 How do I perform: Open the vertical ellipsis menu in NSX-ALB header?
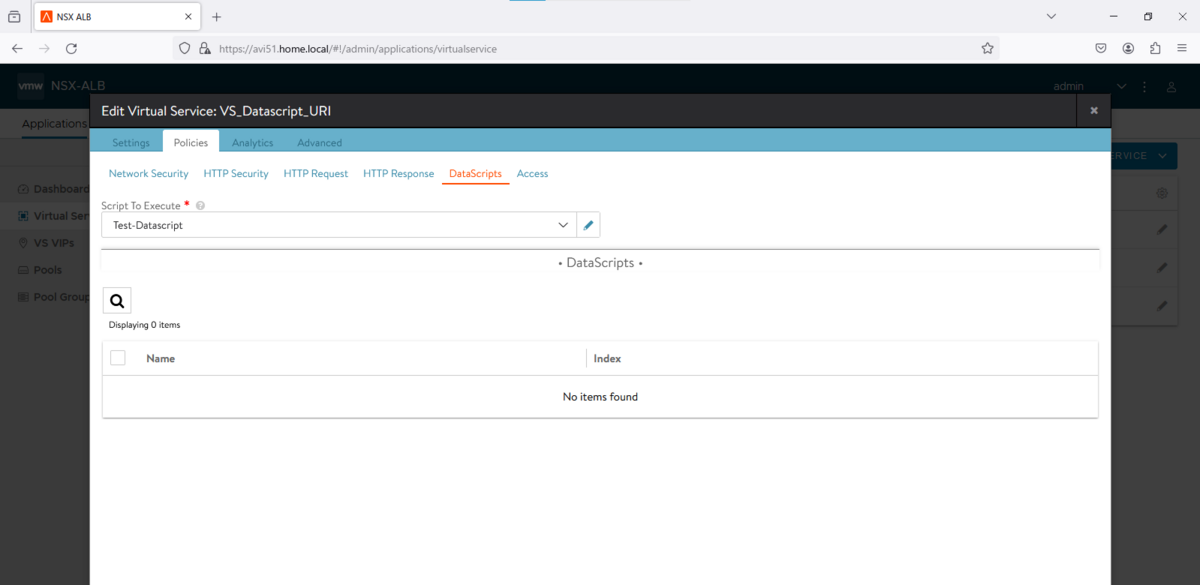(x=1145, y=87)
